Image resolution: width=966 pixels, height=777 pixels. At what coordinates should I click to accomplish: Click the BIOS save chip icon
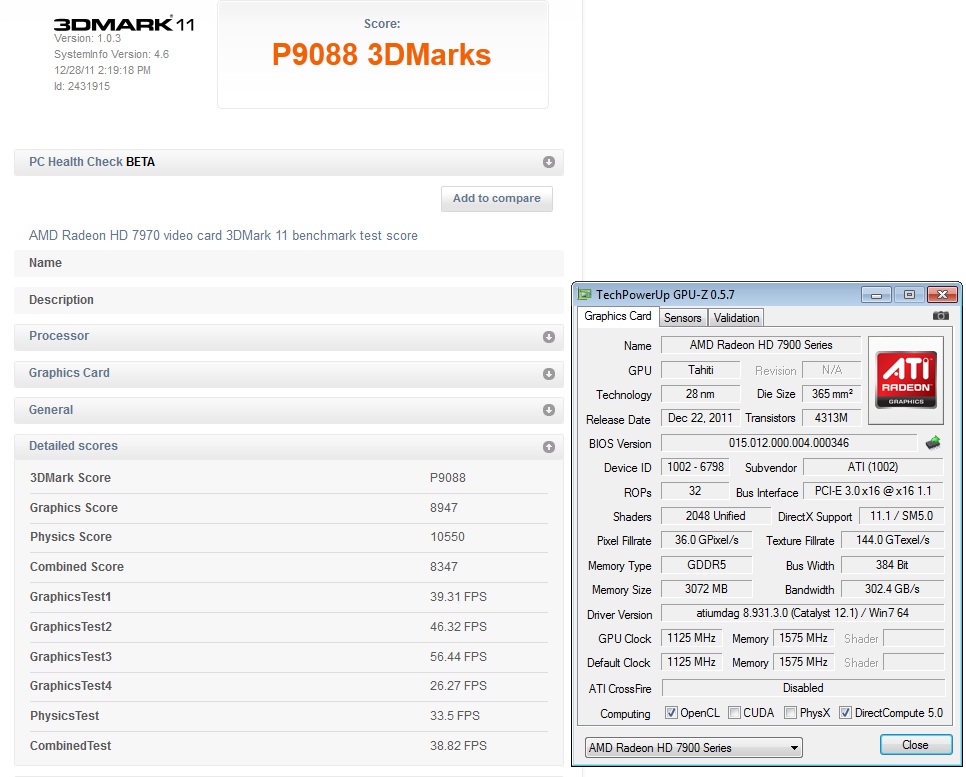click(x=933, y=442)
